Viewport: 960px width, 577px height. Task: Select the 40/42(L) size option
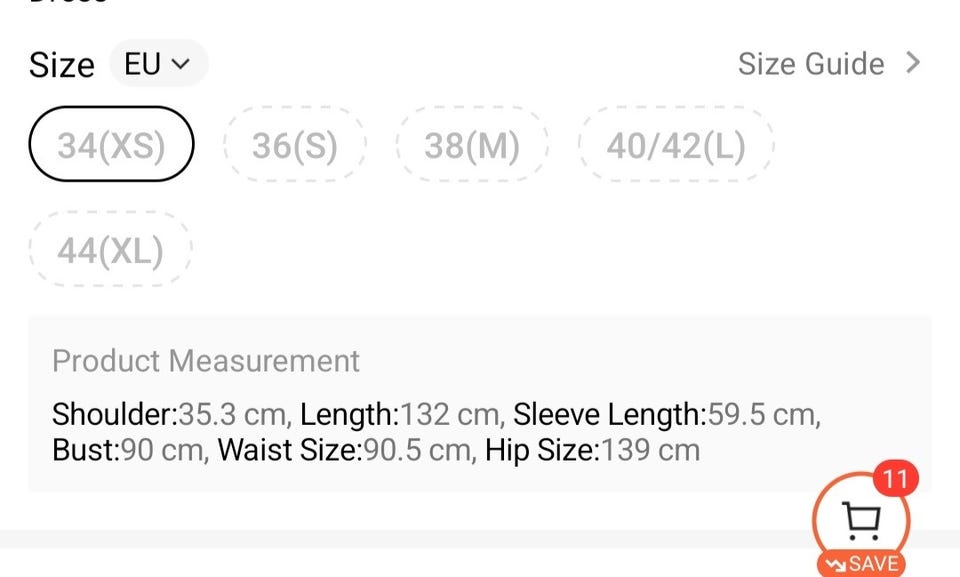tap(676, 145)
